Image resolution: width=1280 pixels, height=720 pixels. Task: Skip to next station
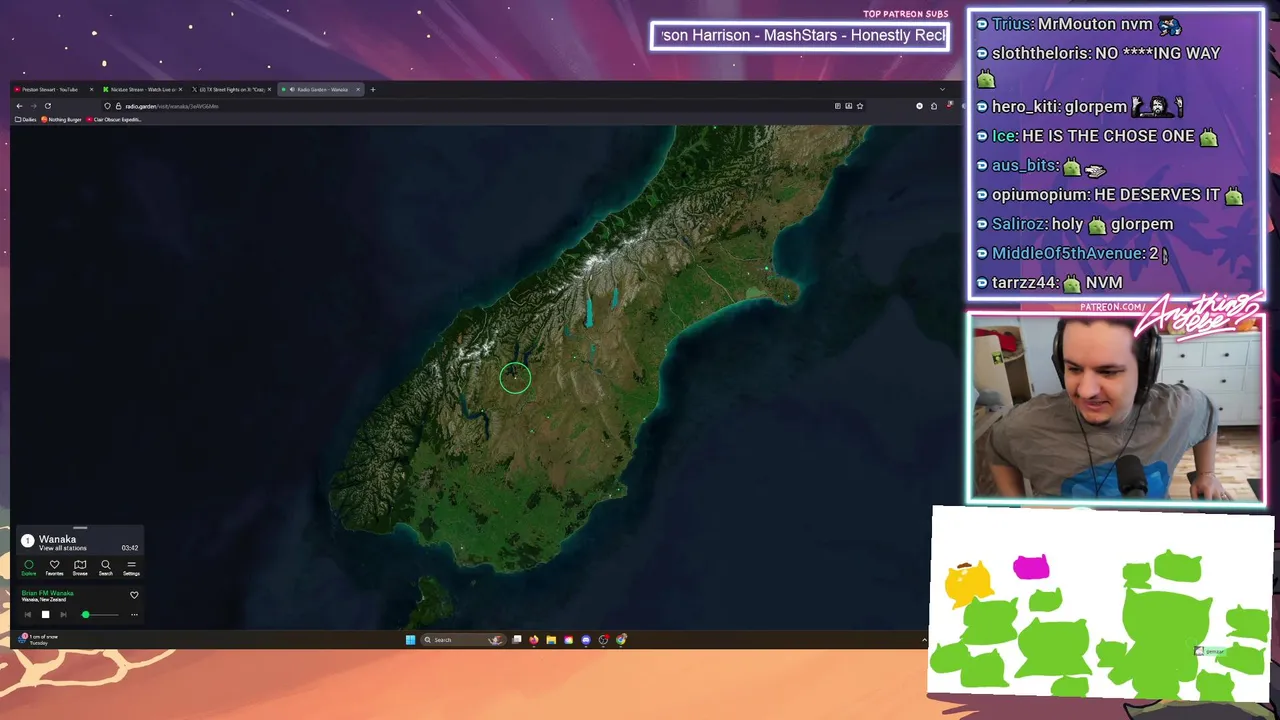click(63, 615)
